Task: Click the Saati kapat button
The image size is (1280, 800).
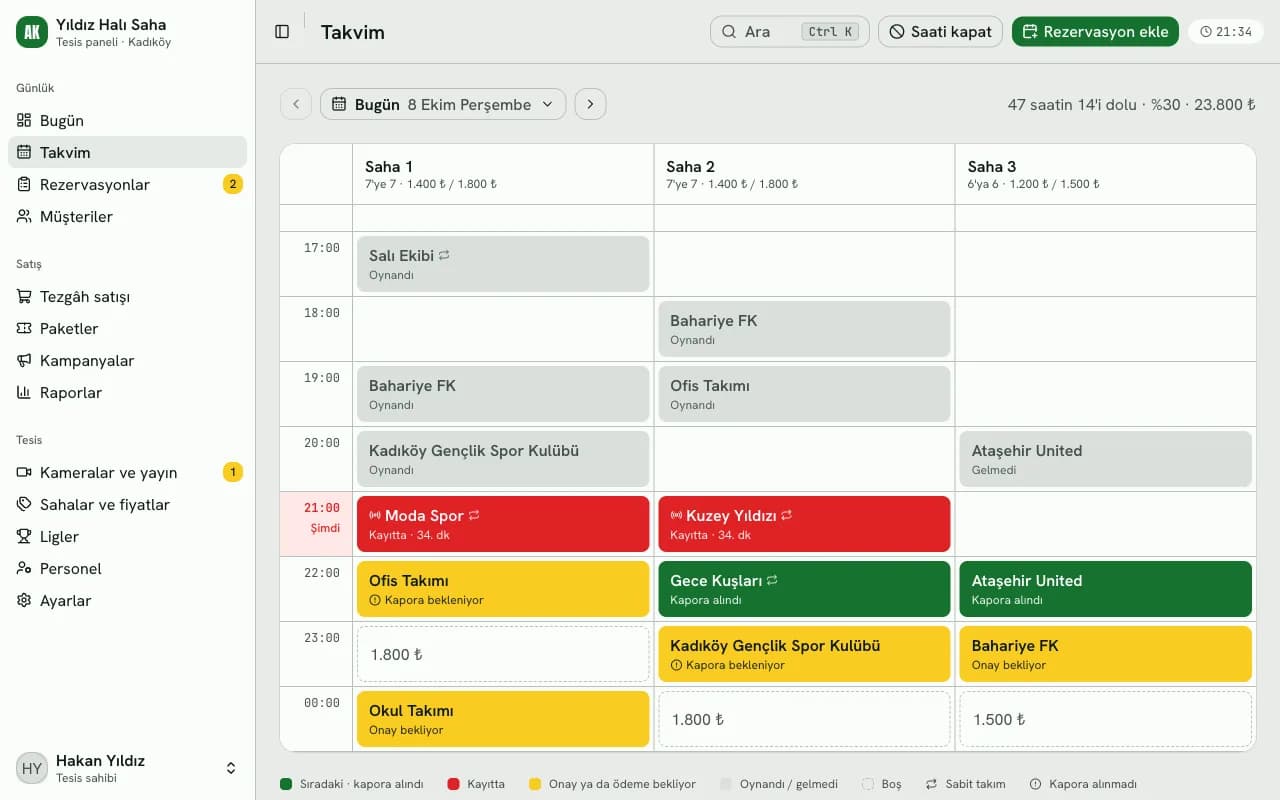Action: click(x=941, y=32)
